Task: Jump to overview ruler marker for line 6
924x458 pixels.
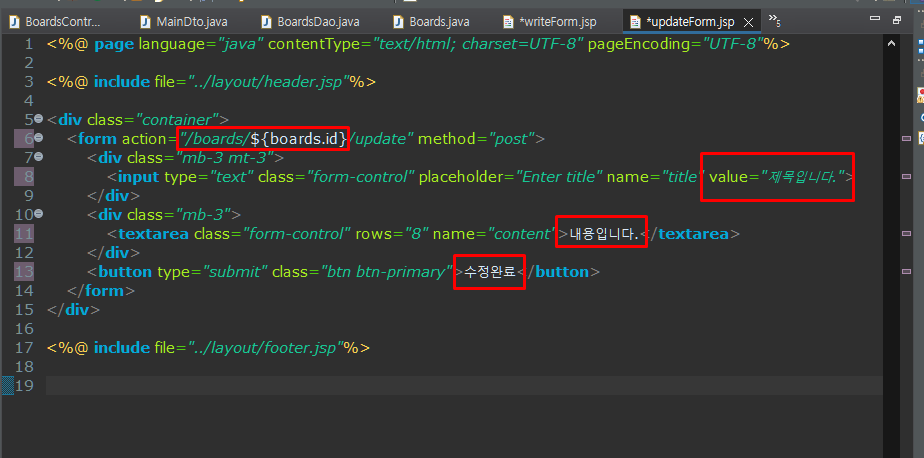Action: click(x=906, y=139)
